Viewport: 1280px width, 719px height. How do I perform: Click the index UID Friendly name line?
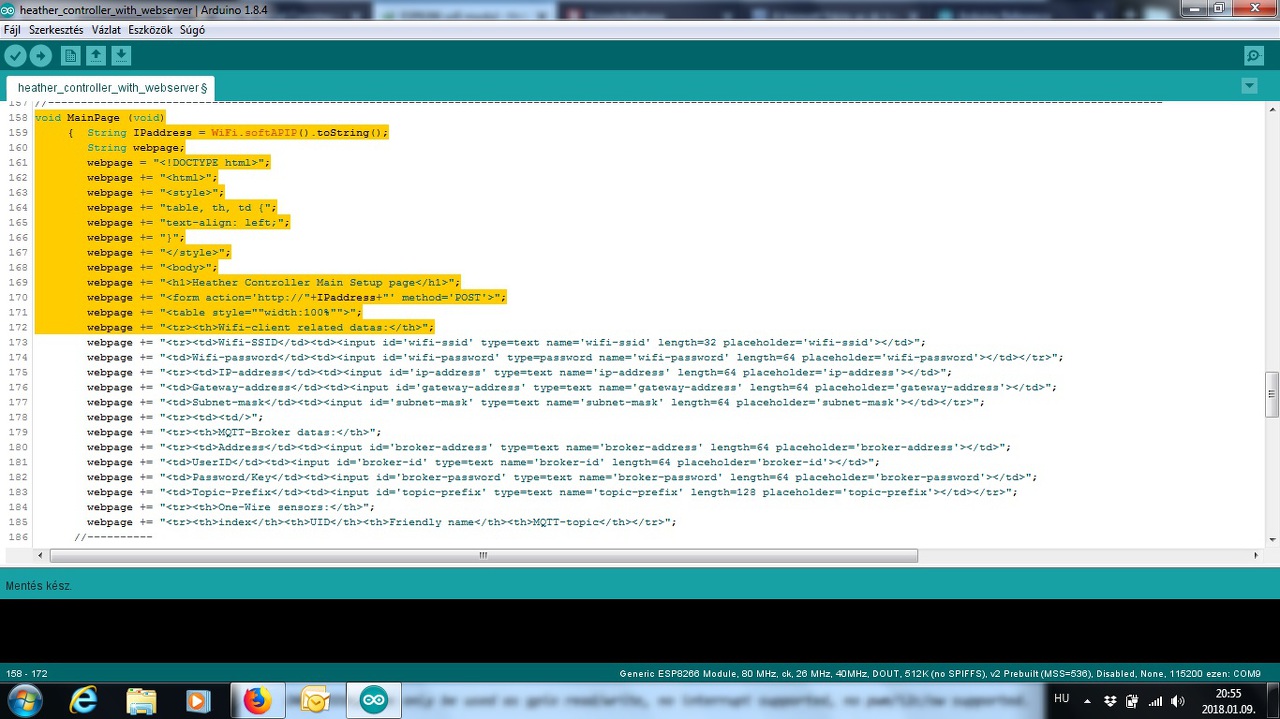coord(381,523)
